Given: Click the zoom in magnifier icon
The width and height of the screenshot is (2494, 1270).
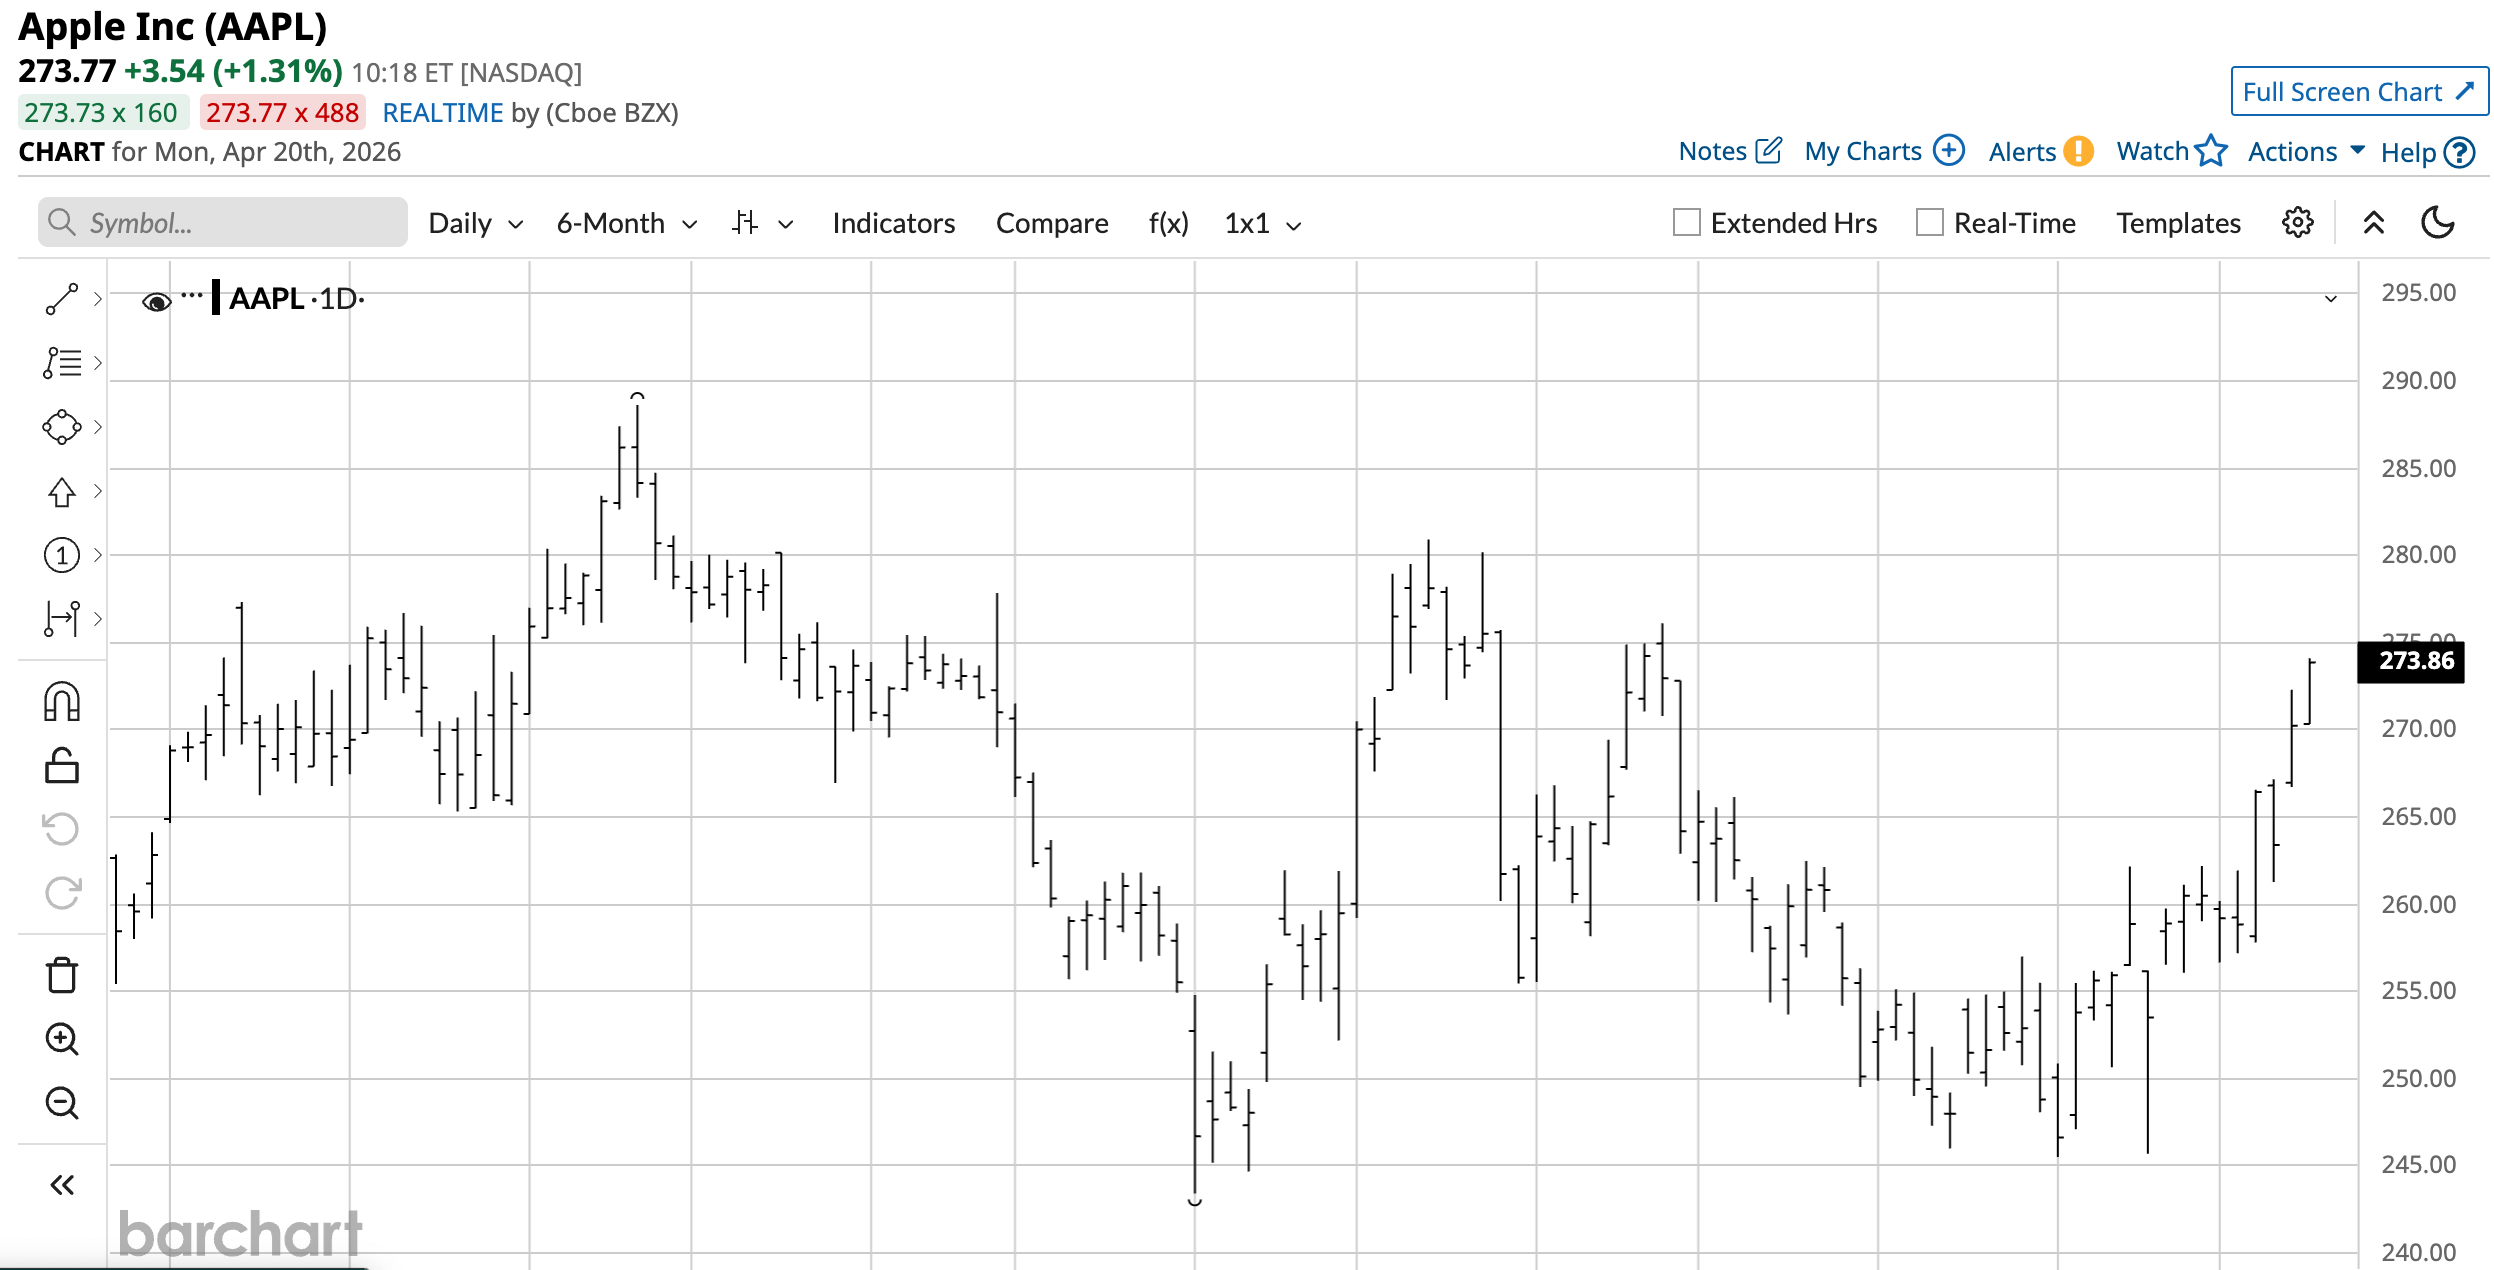Looking at the screenshot, I should [x=61, y=1039].
